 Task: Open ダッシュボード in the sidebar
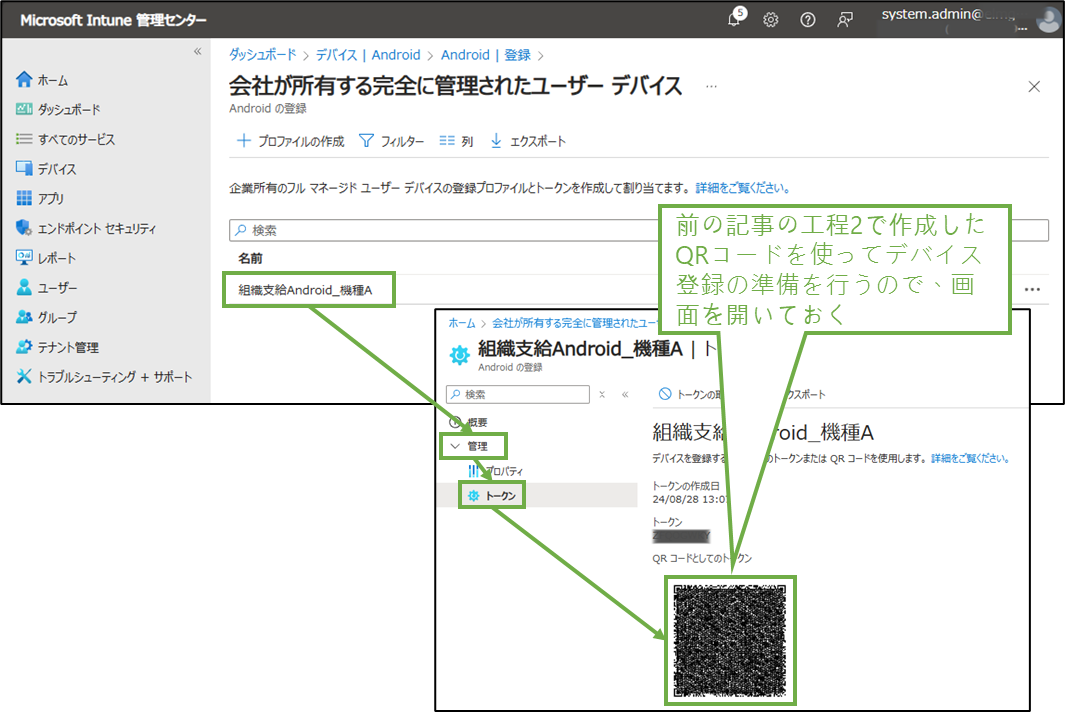click(x=58, y=109)
